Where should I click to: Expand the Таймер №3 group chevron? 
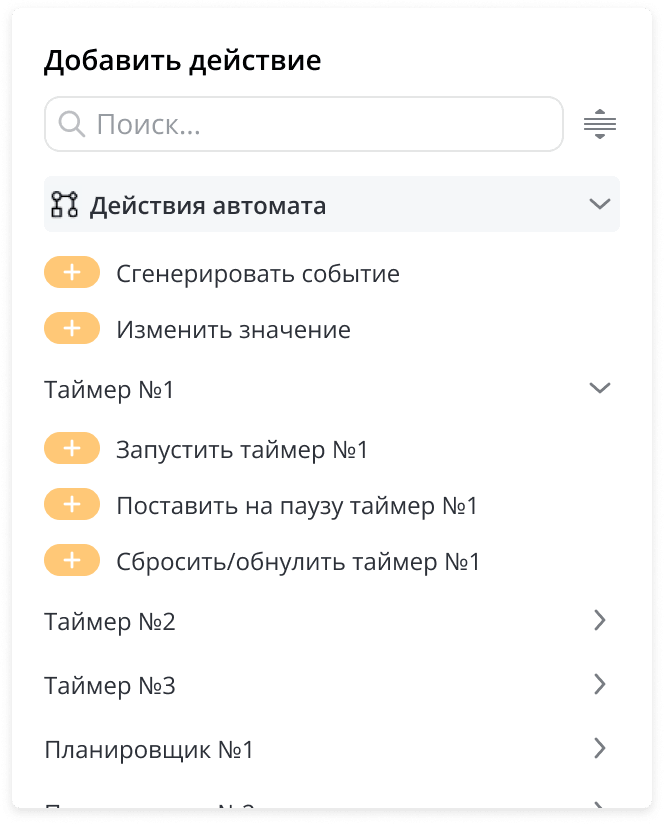coord(599,685)
